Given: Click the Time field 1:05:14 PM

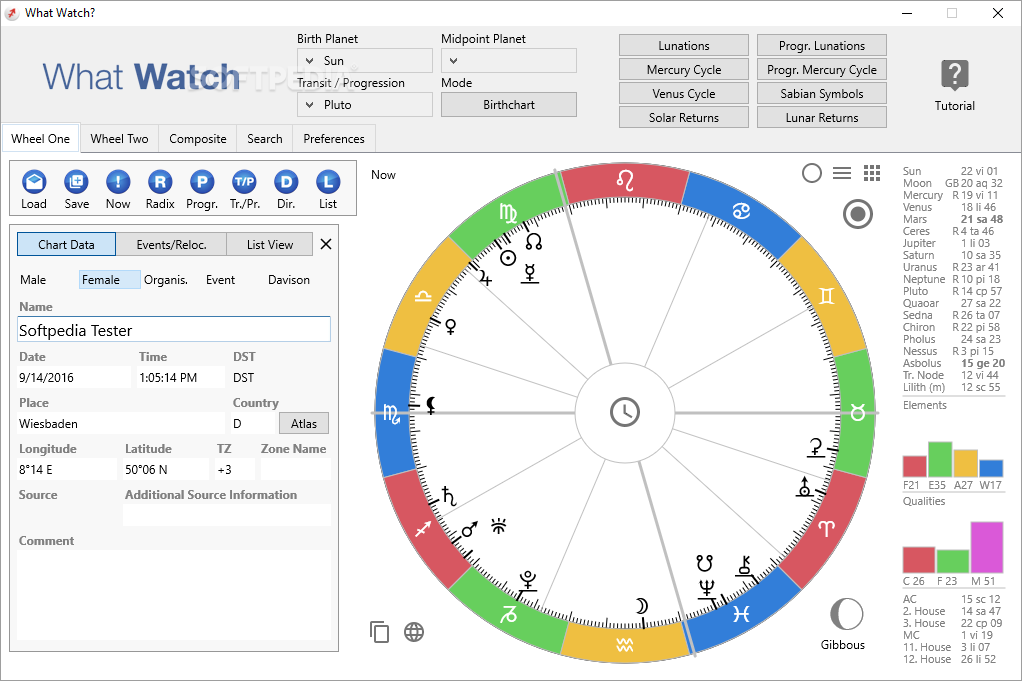Looking at the screenshot, I should coord(181,377).
